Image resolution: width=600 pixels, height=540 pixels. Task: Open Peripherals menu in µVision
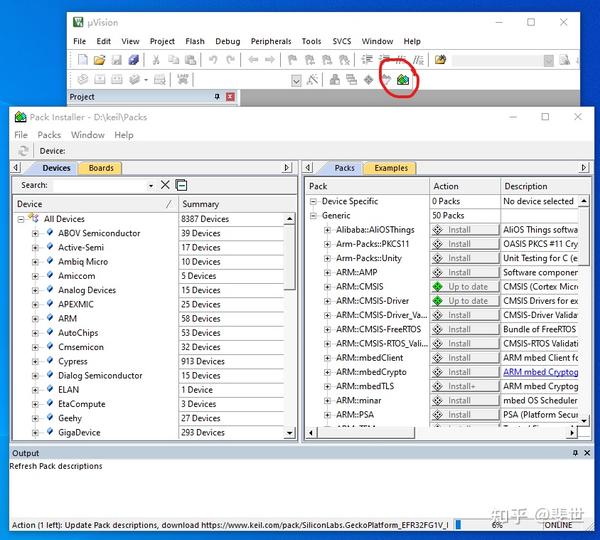[271, 41]
